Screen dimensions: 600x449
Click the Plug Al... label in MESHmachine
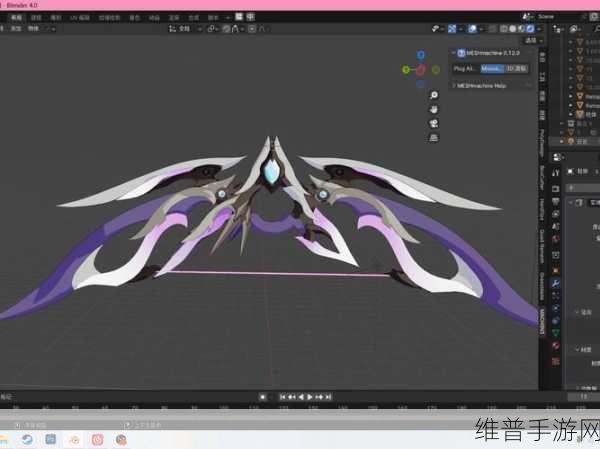465,69
